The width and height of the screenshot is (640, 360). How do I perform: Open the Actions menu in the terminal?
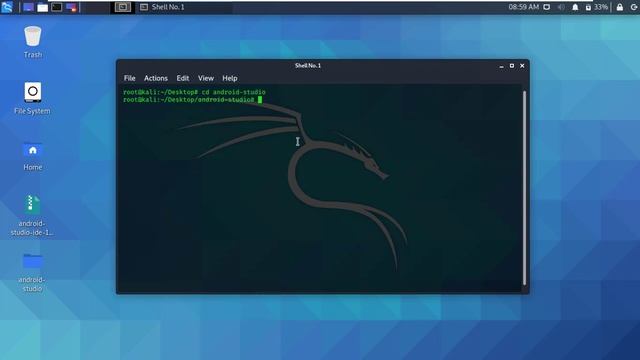click(x=156, y=78)
